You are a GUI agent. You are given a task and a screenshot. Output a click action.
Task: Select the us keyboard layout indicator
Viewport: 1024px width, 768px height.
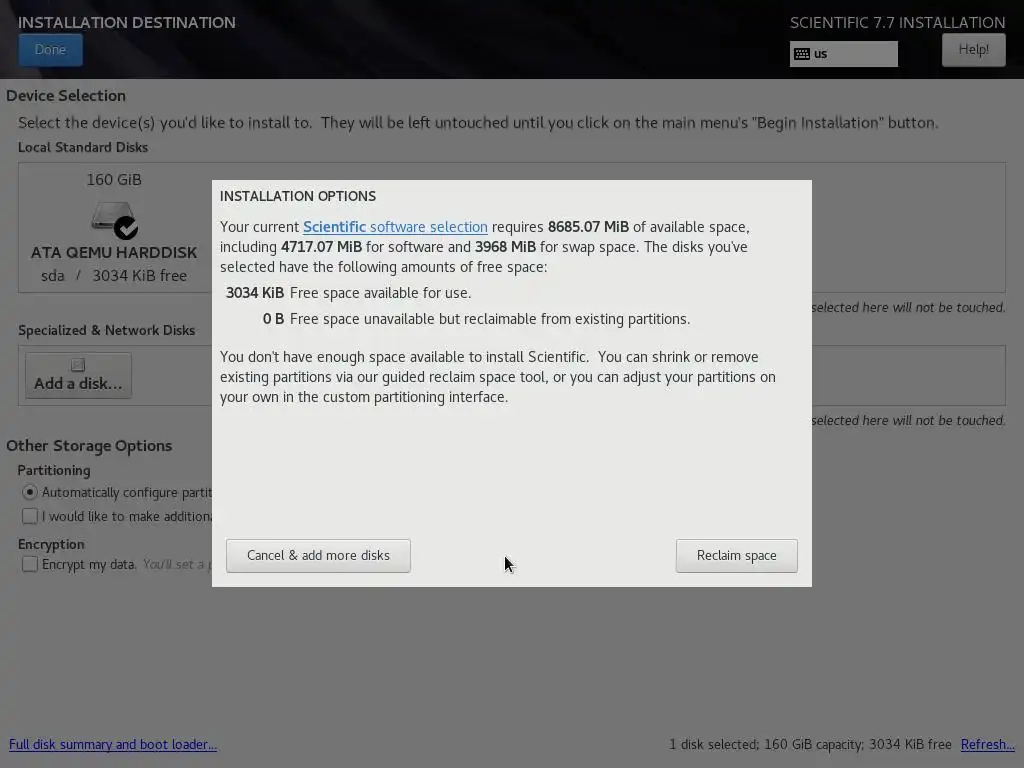tap(843, 54)
